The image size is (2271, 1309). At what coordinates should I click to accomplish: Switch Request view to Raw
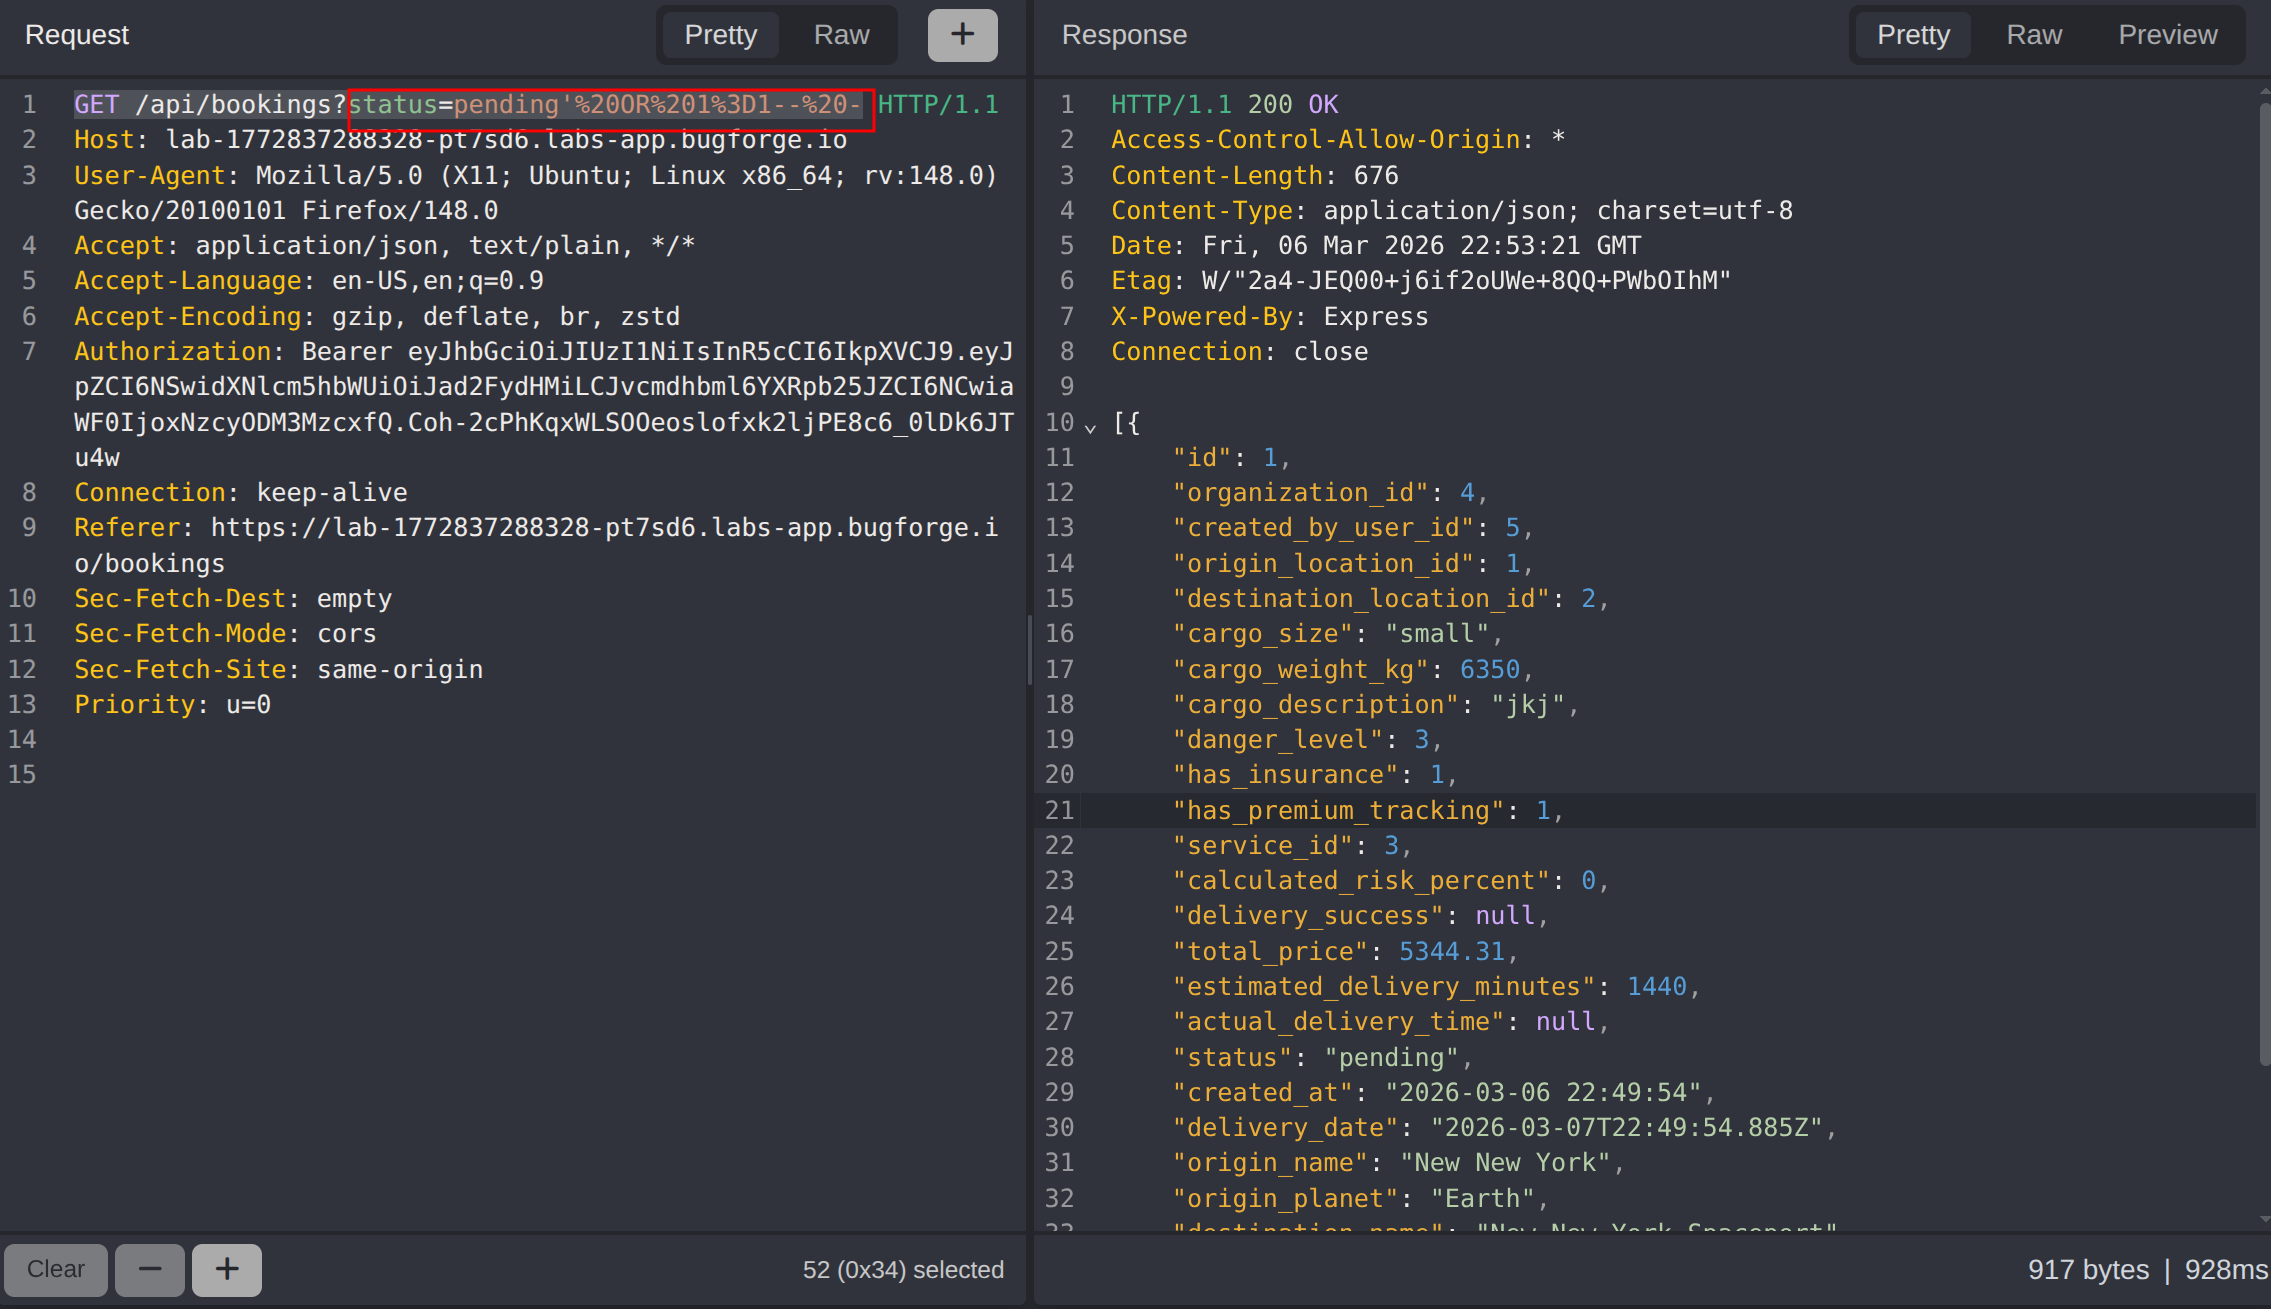point(841,35)
